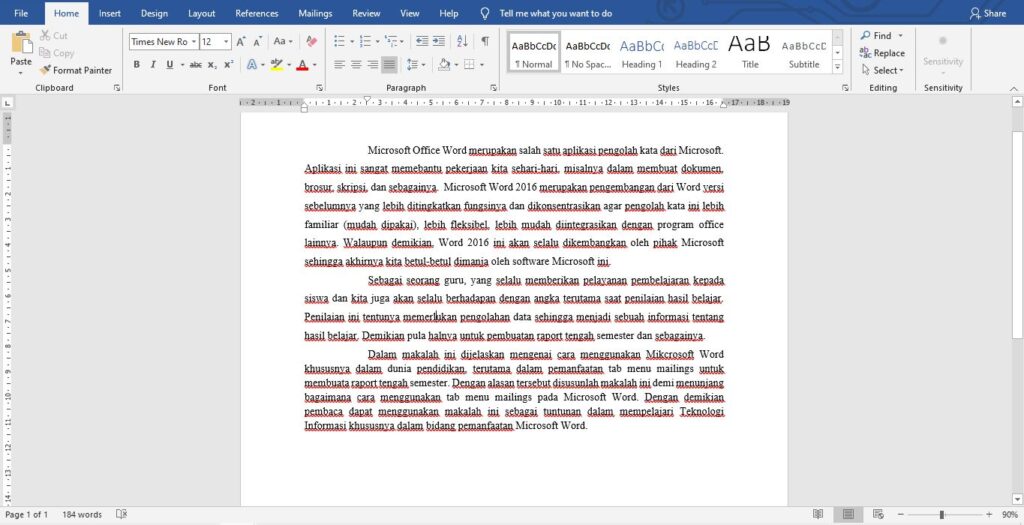Toggle Italic formatting
Screen dimensions: 1024x525
tap(153, 65)
